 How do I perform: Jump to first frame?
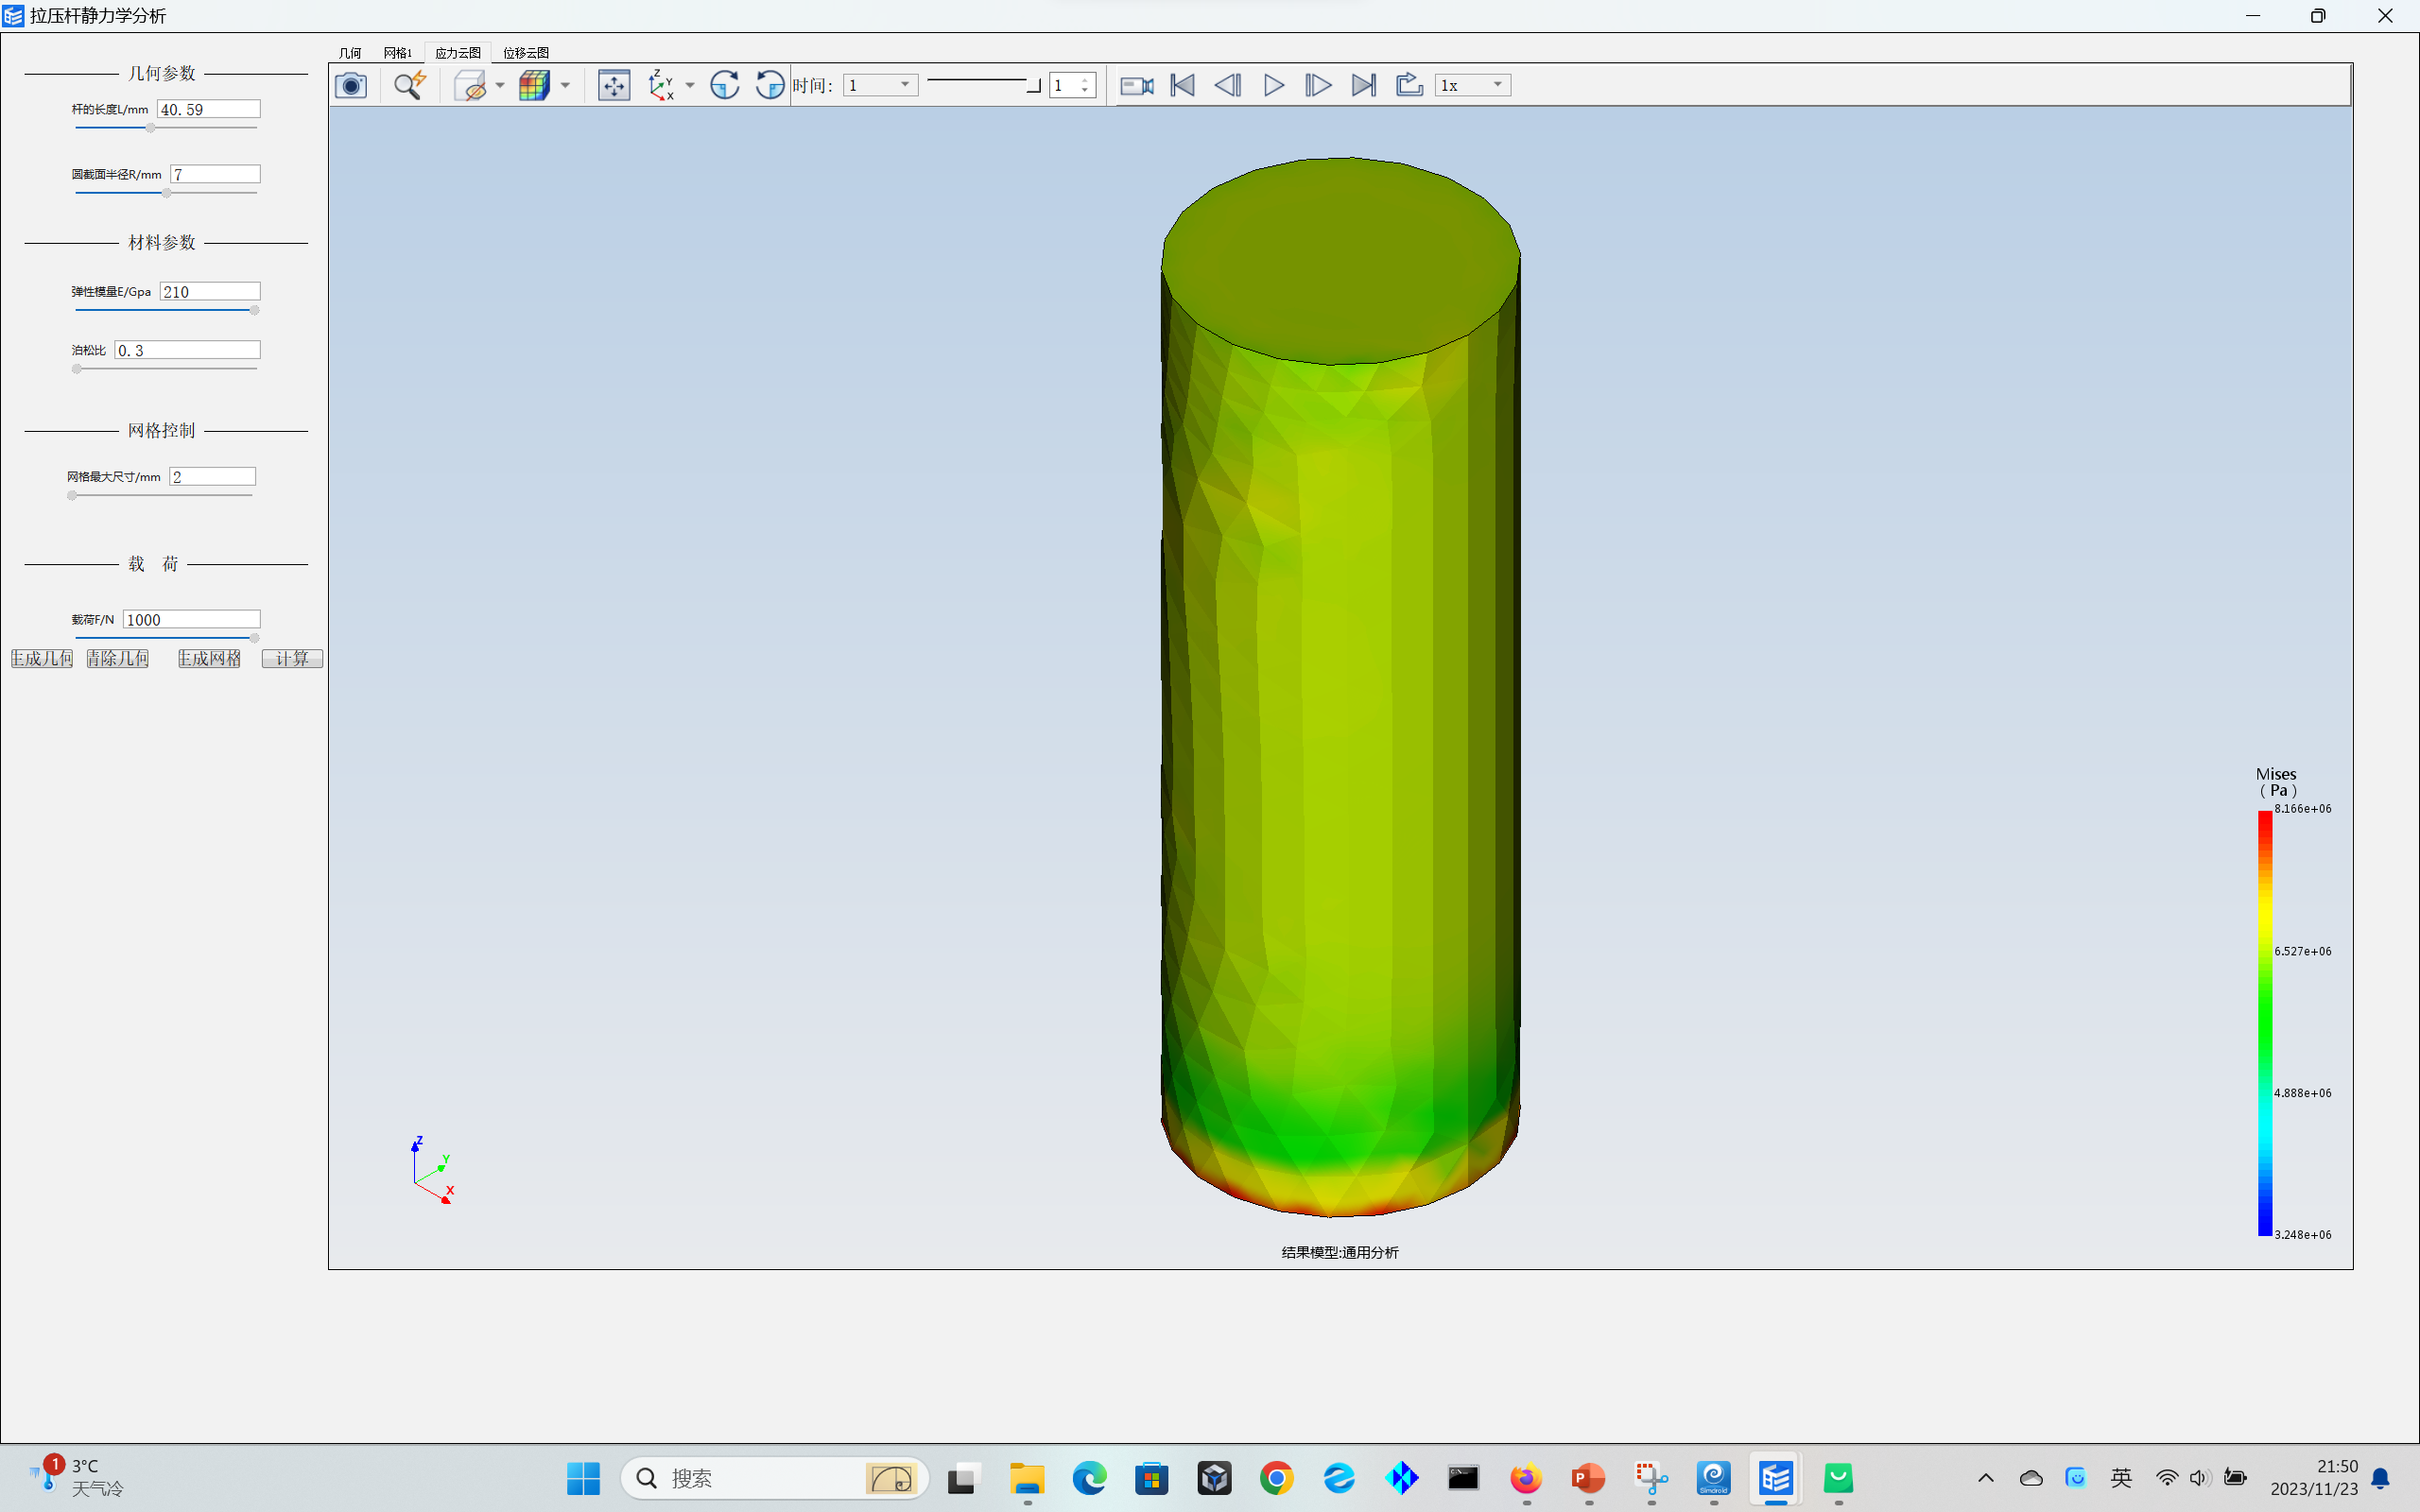1182,85
